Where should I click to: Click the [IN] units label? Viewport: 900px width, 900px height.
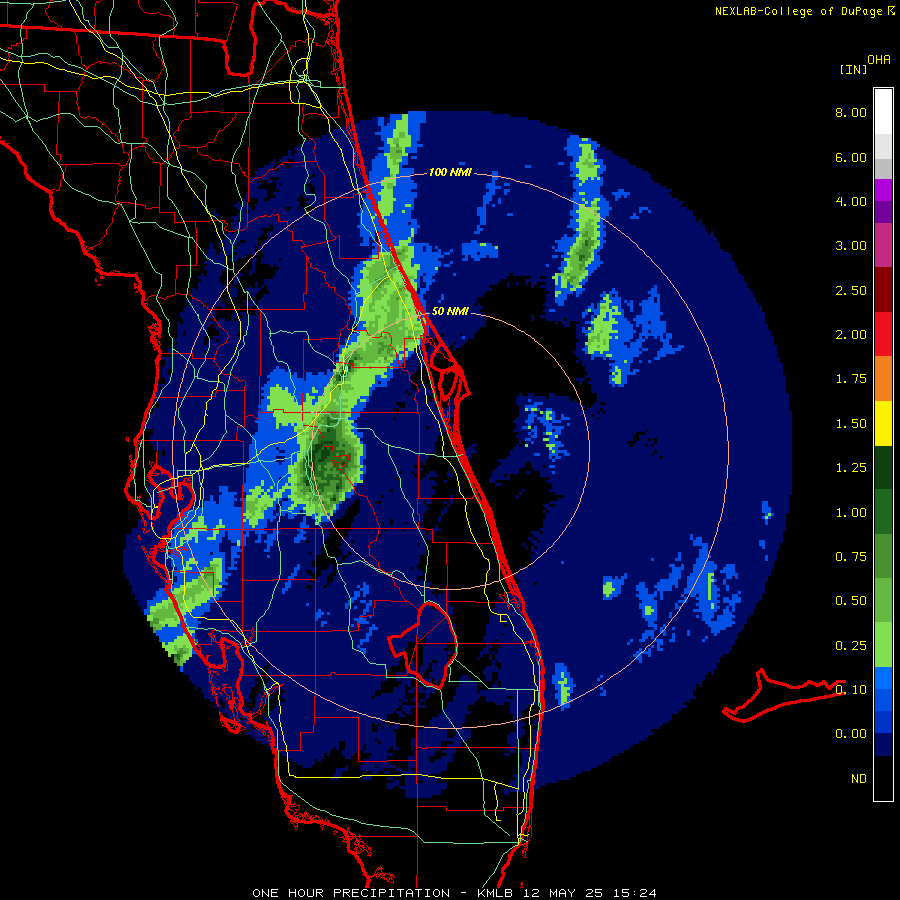tap(853, 69)
